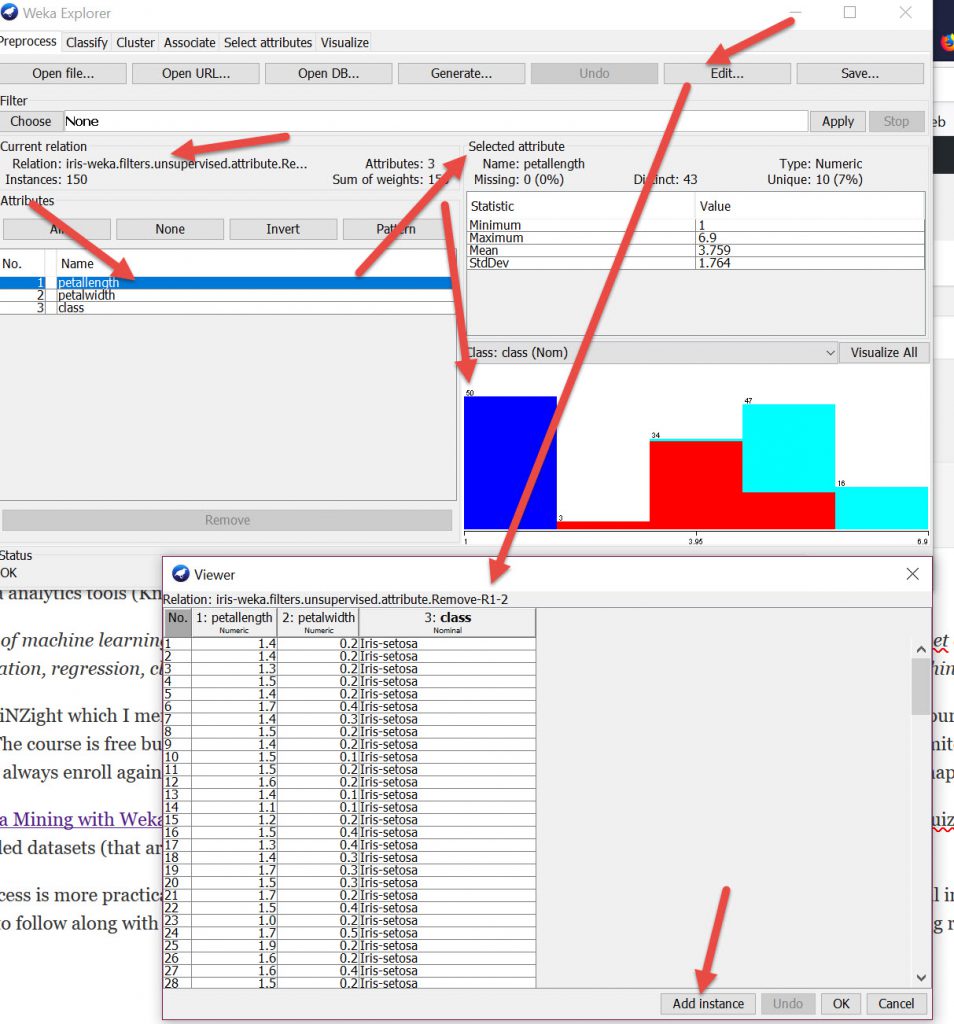
Task: Click the Weka Explorer bird logo icon
Action: click(10, 13)
